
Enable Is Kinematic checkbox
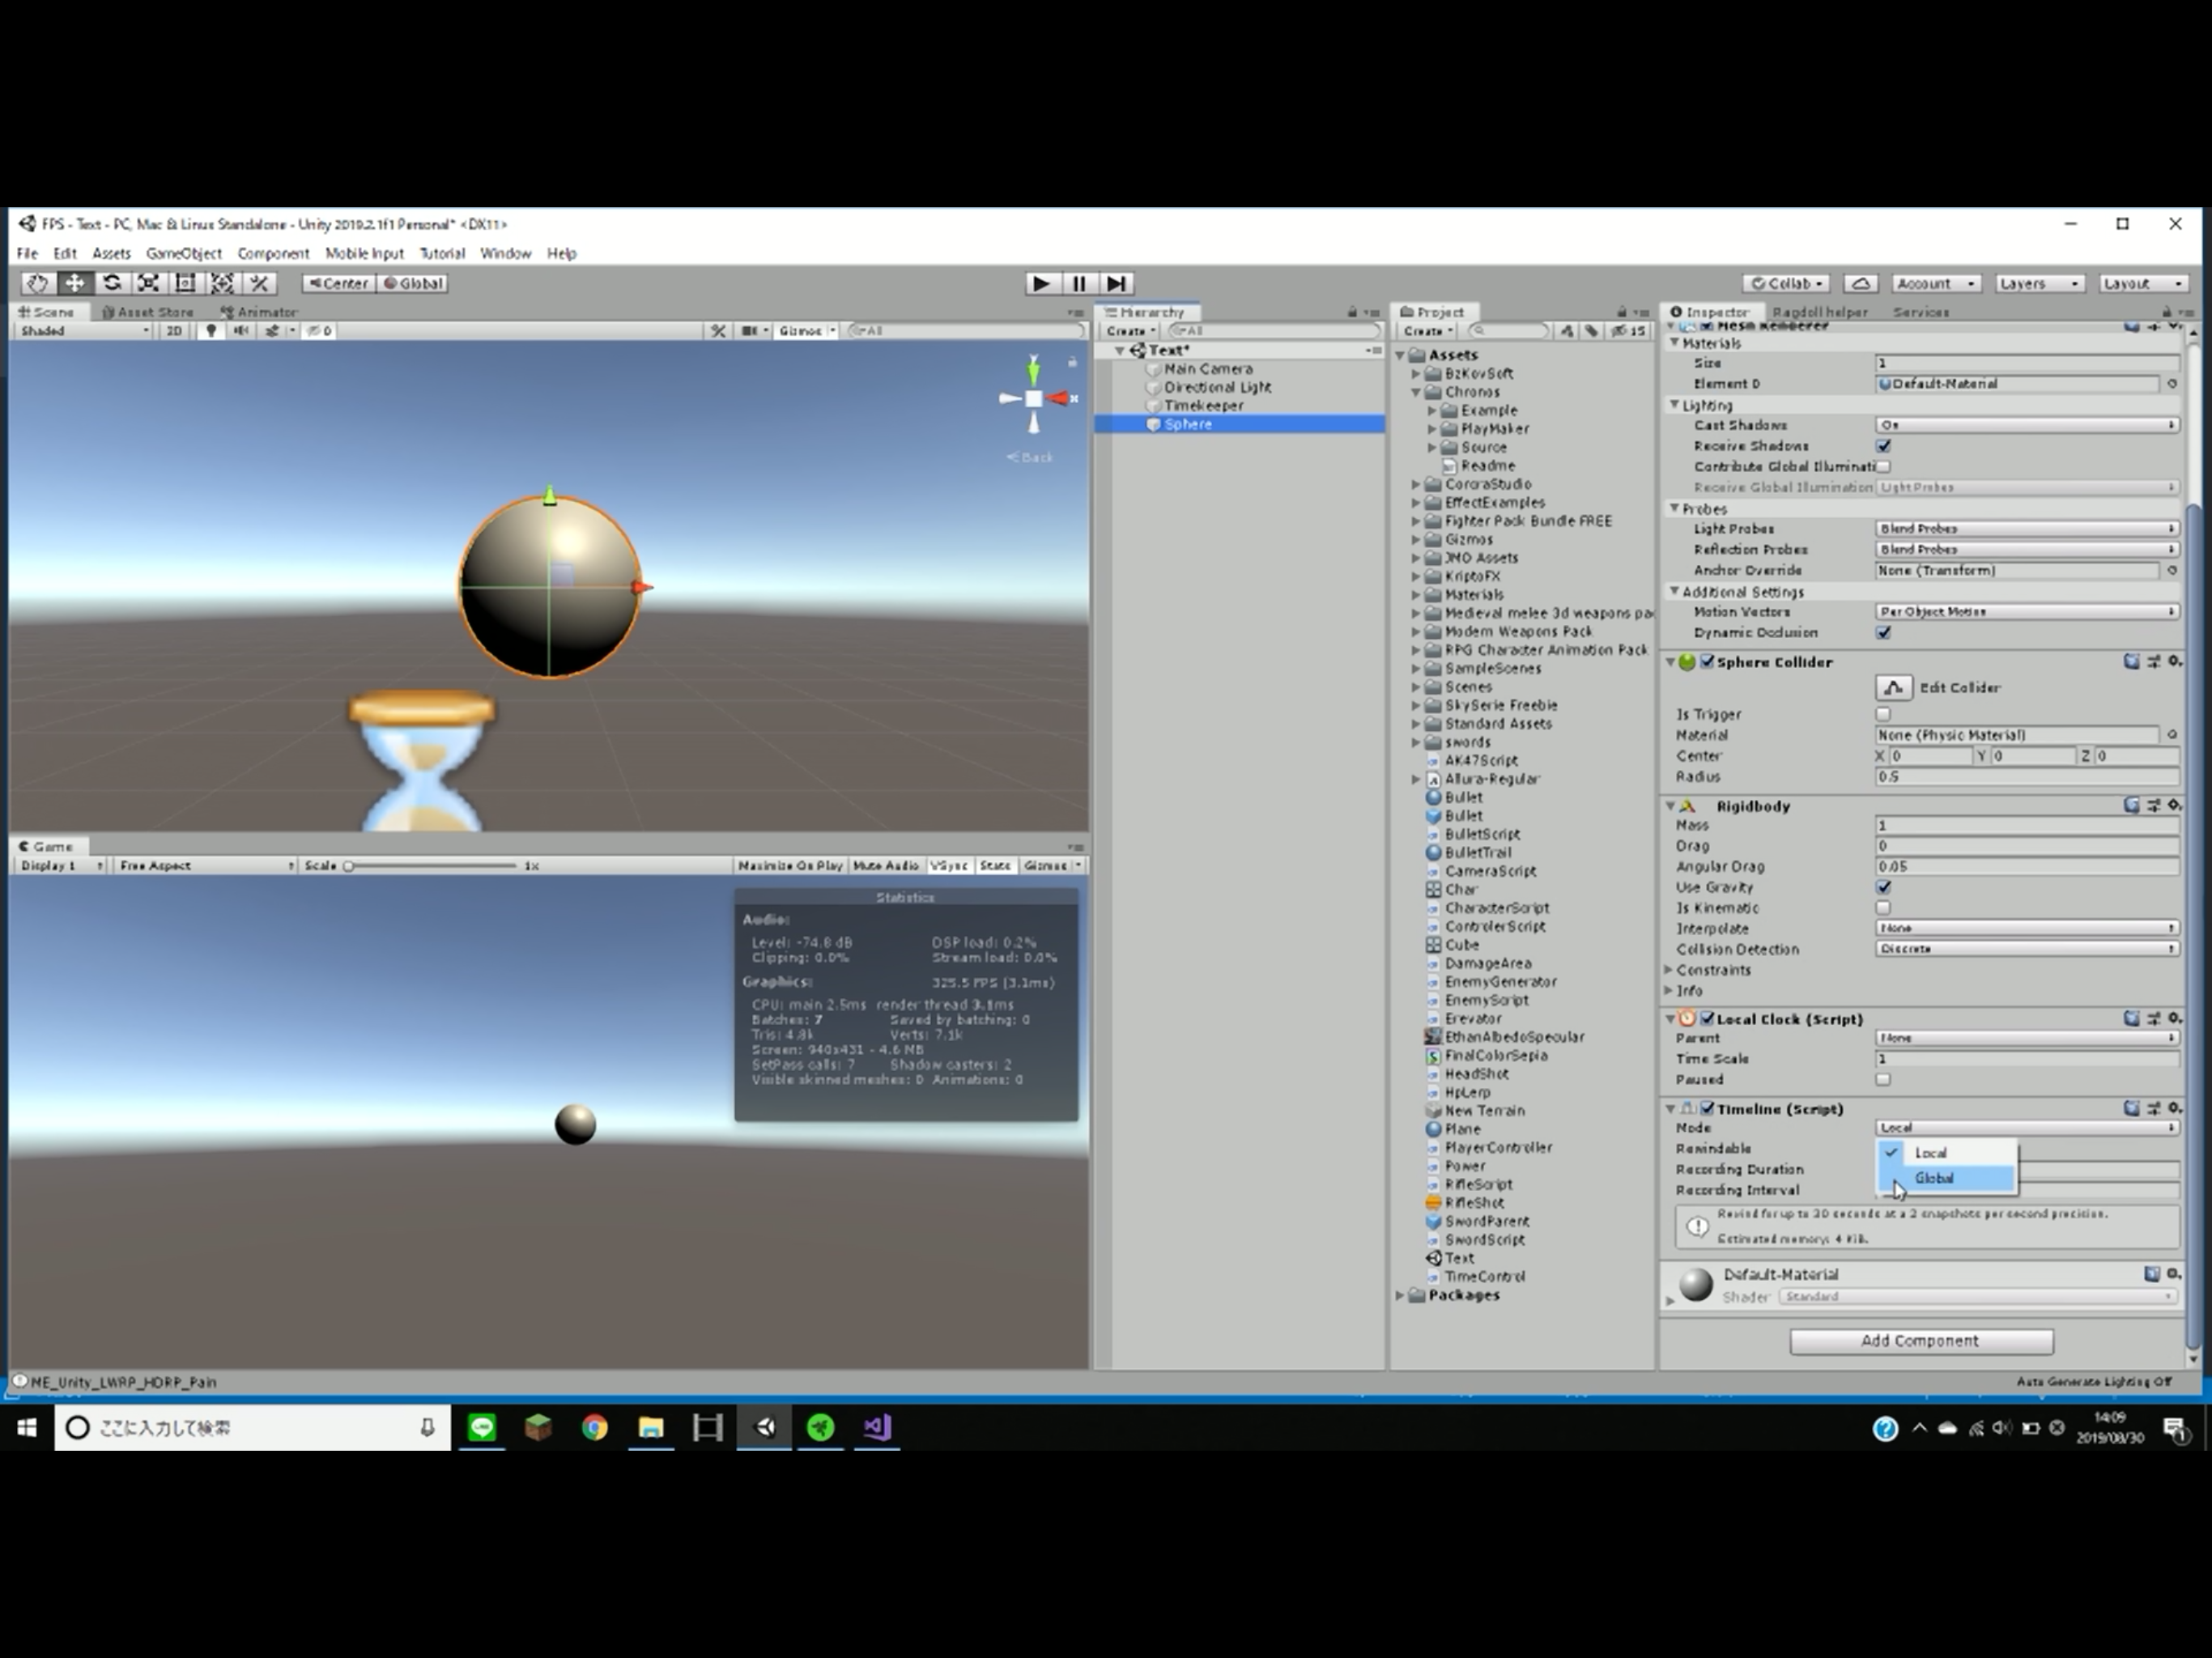click(x=1883, y=908)
